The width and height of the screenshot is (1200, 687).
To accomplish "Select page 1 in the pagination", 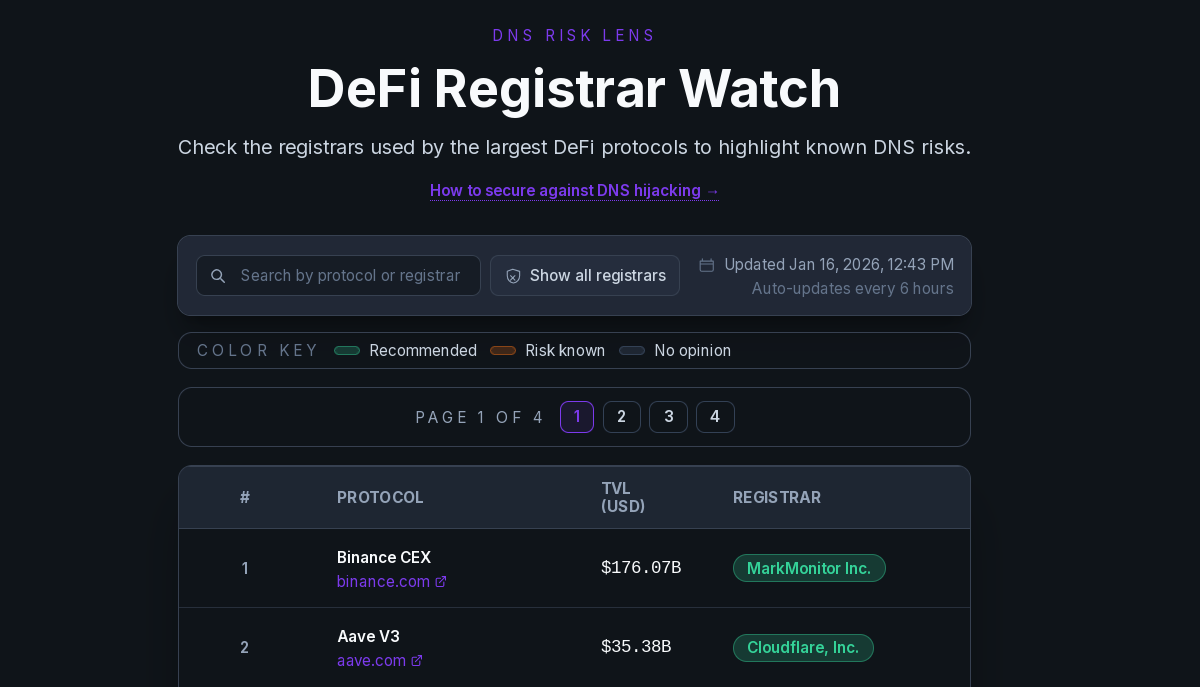I will point(577,417).
